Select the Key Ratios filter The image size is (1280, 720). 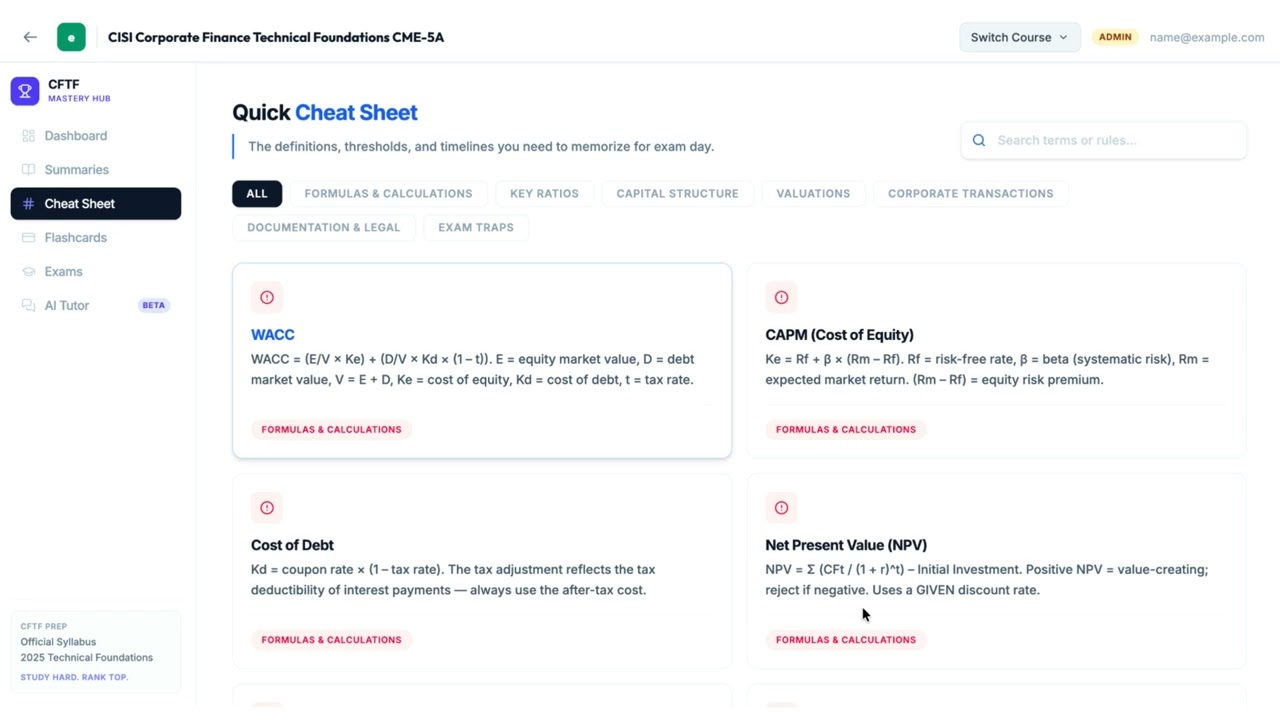(x=544, y=194)
